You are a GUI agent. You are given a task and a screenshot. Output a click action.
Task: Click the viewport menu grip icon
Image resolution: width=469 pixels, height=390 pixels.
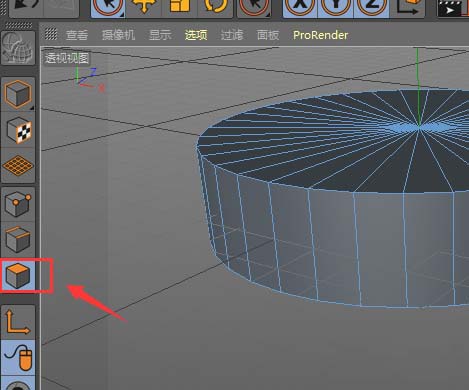(51, 34)
